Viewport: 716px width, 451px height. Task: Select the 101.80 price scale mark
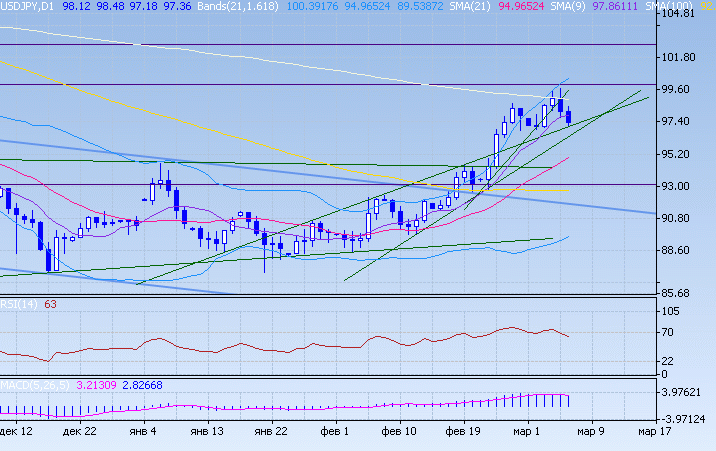coord(677,57)
